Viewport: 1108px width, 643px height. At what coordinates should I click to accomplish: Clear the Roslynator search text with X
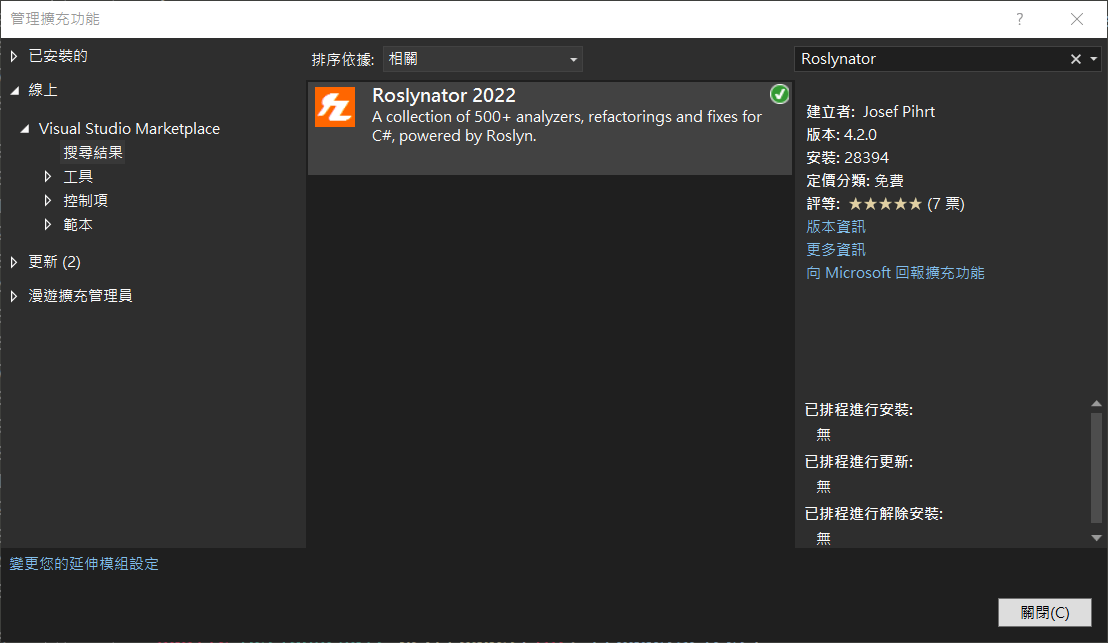(1076, 59)
